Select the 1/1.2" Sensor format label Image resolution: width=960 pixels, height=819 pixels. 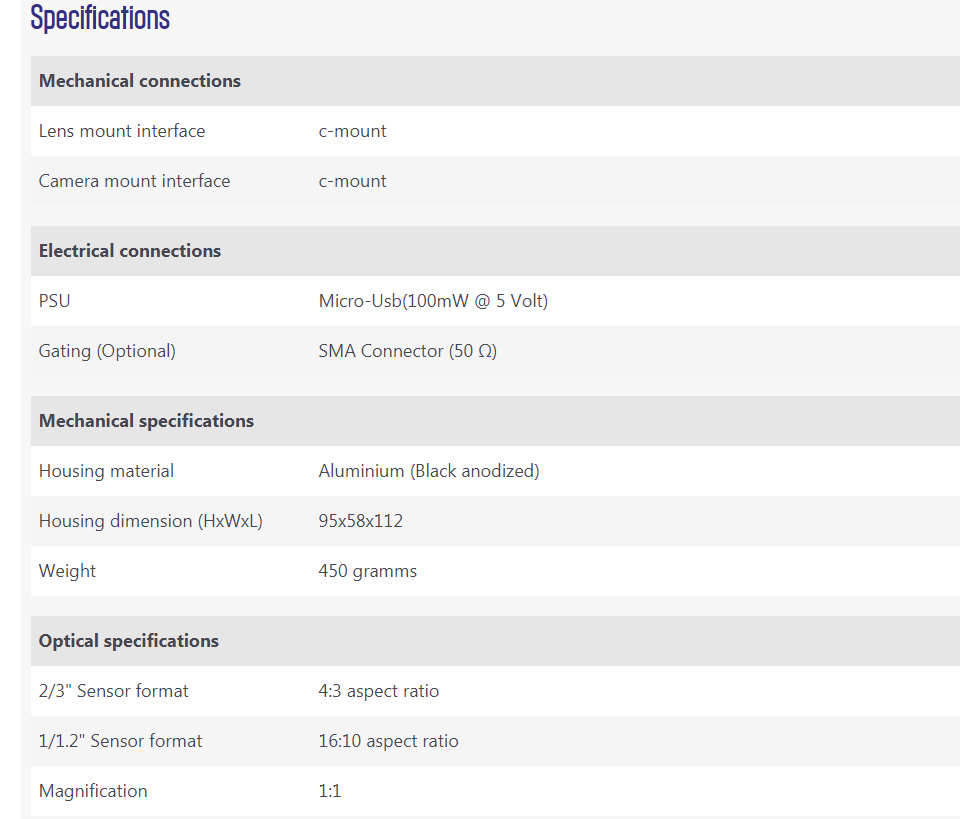pos(120,741)
